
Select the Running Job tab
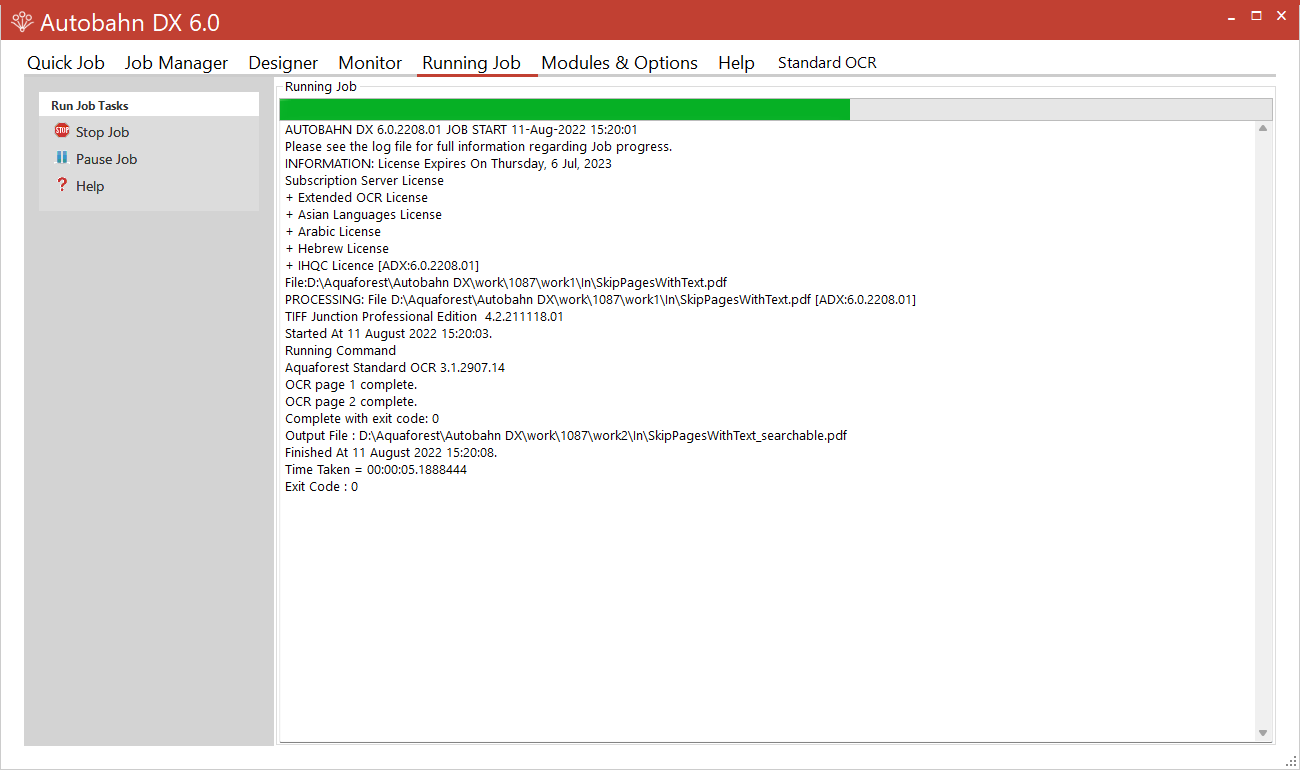[x=471, y=63]
